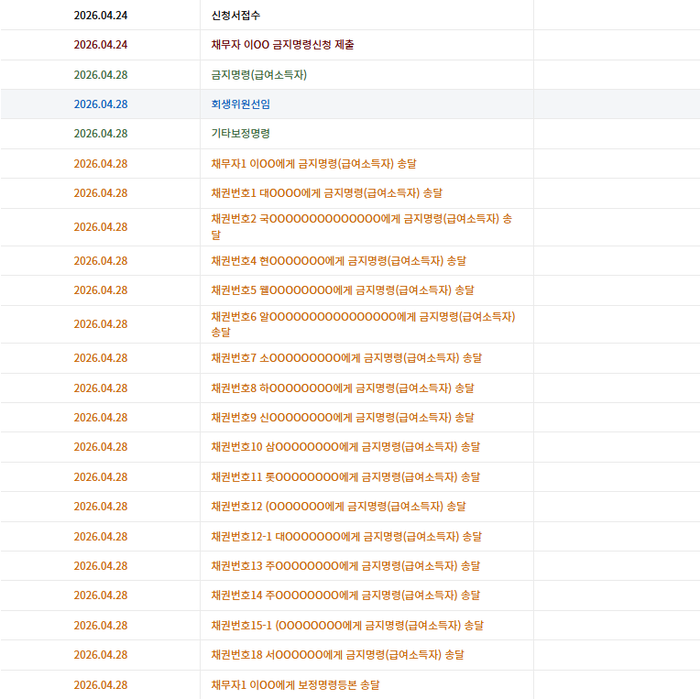Click the 2026.04.24 date beside '신청서접수'
This screenshot has height=699, width=700.
click(100, 15)
